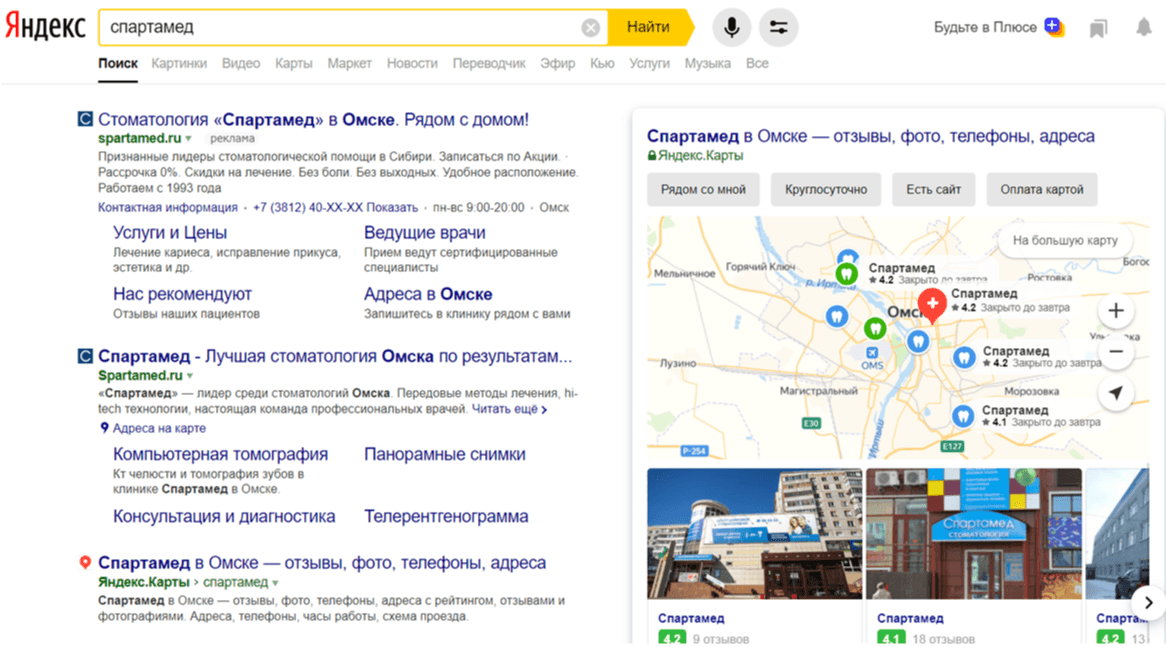Open the Эфир tab
This screenshot has width=1166, height=647.
(558, 64)
